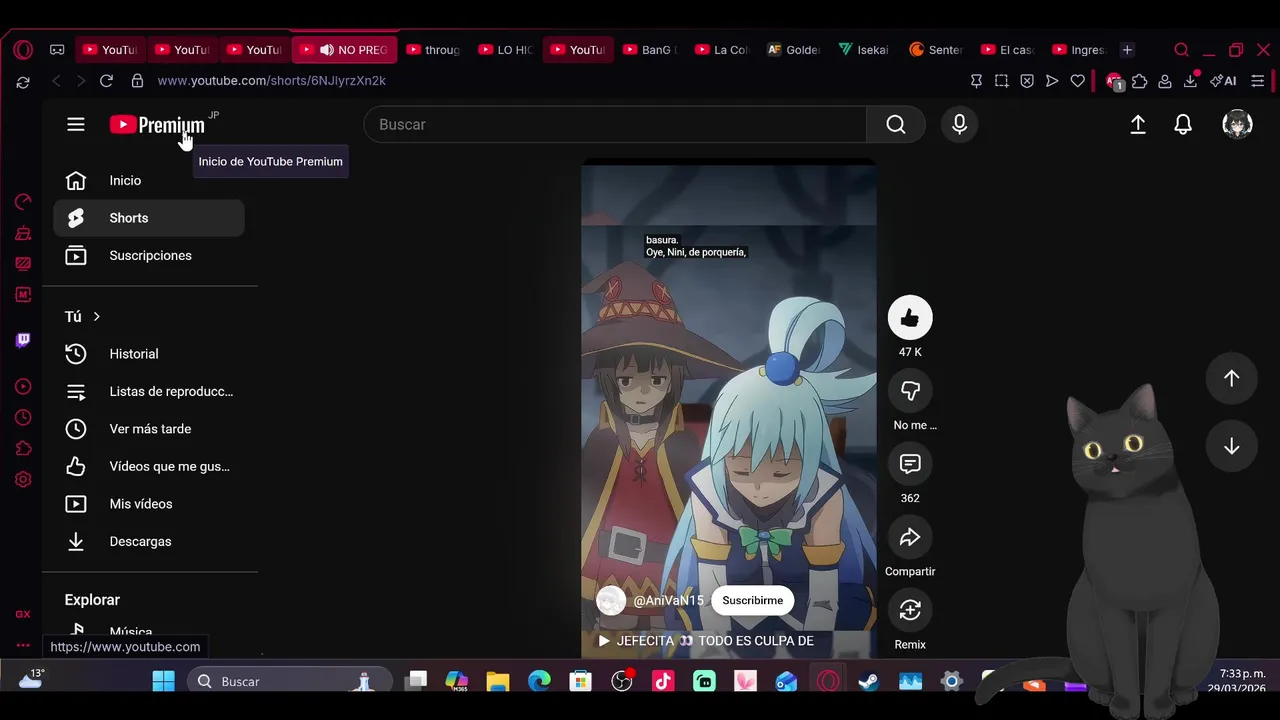Pause the playing short video
The height and width of the screenshot is (720, 1280).
point(729,410)
